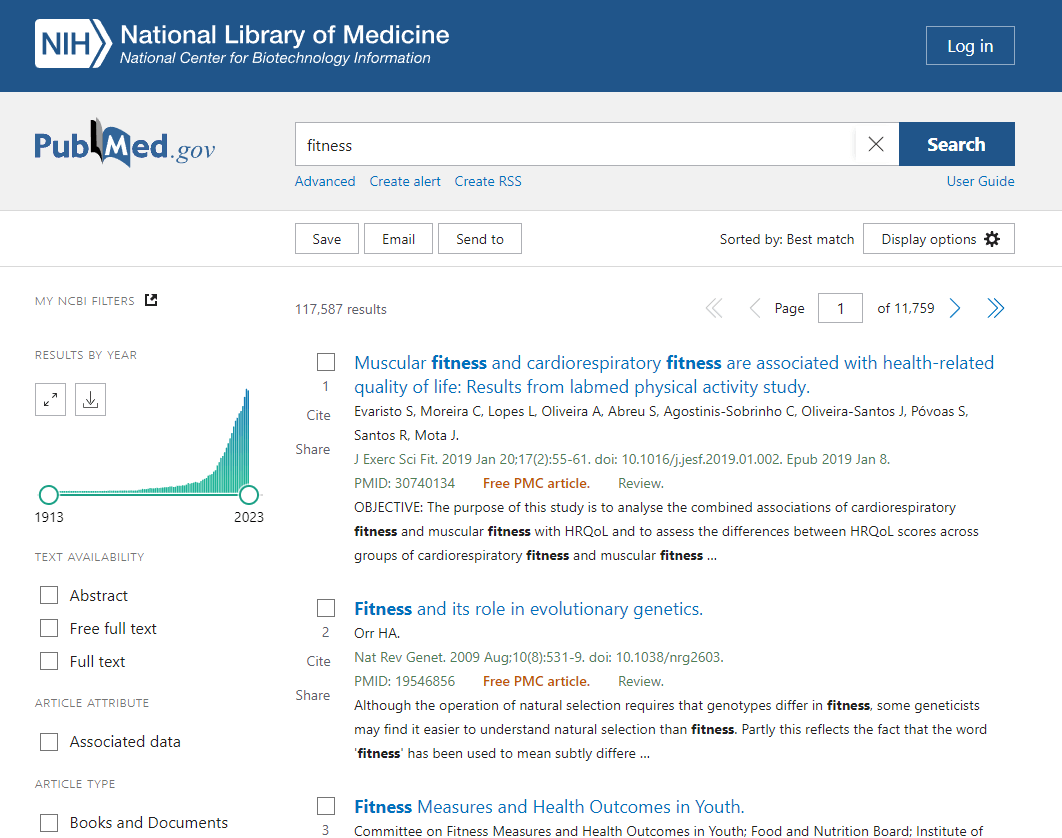
Task: Click the 1913 year slider handle
Action: [49, 495]
